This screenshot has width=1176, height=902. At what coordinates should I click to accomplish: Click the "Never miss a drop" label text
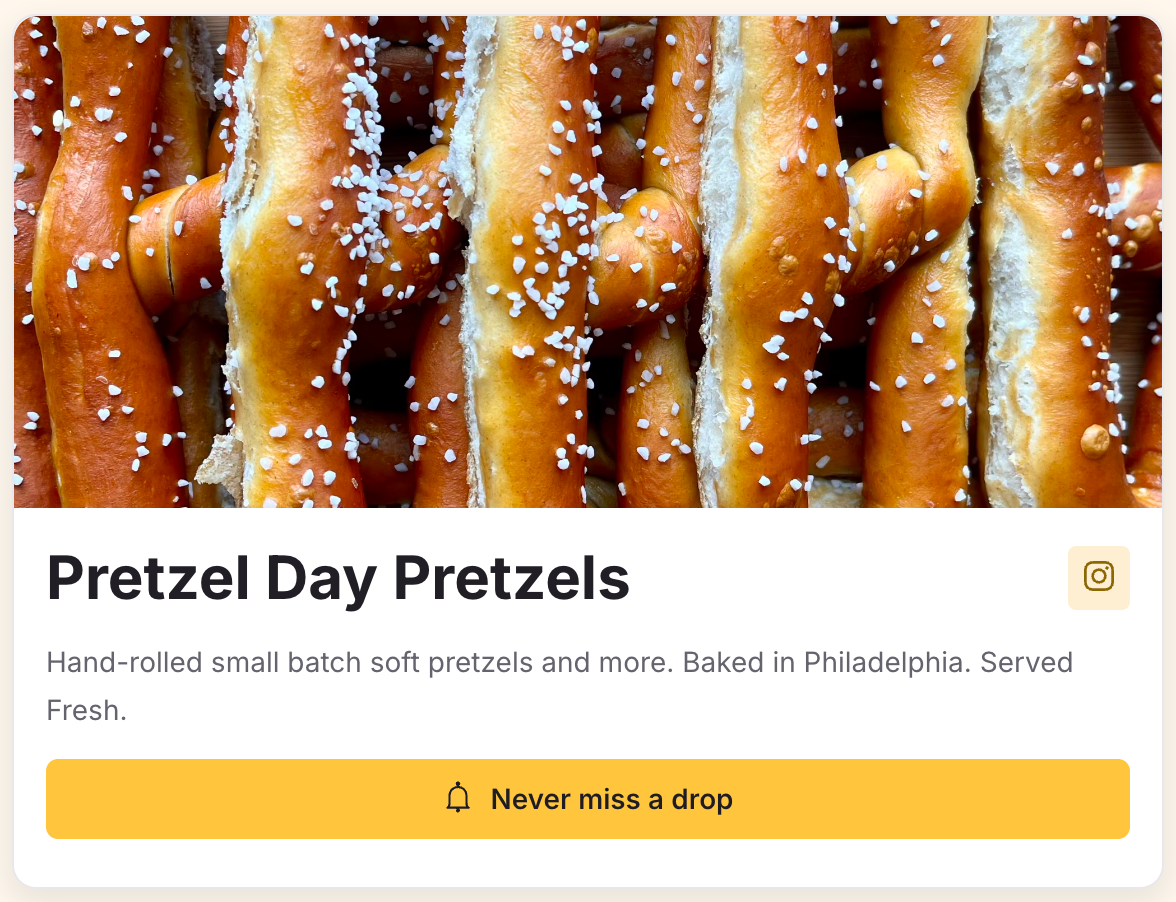[x=611, y=799]
